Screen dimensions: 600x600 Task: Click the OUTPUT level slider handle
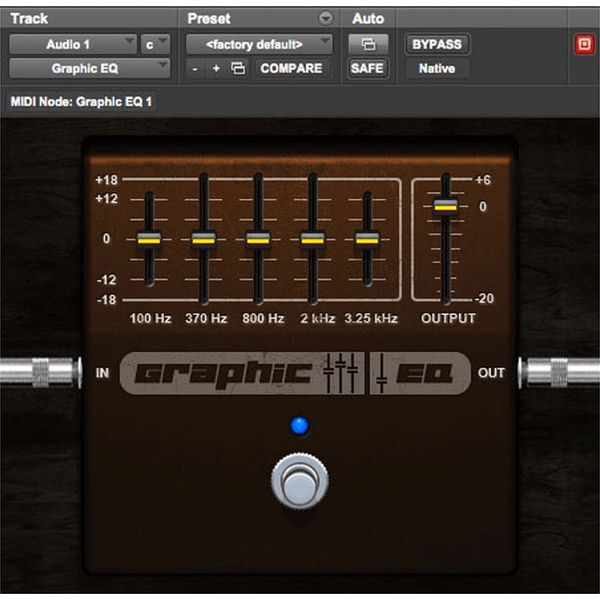pyautogui.click(x=445, y=207)
